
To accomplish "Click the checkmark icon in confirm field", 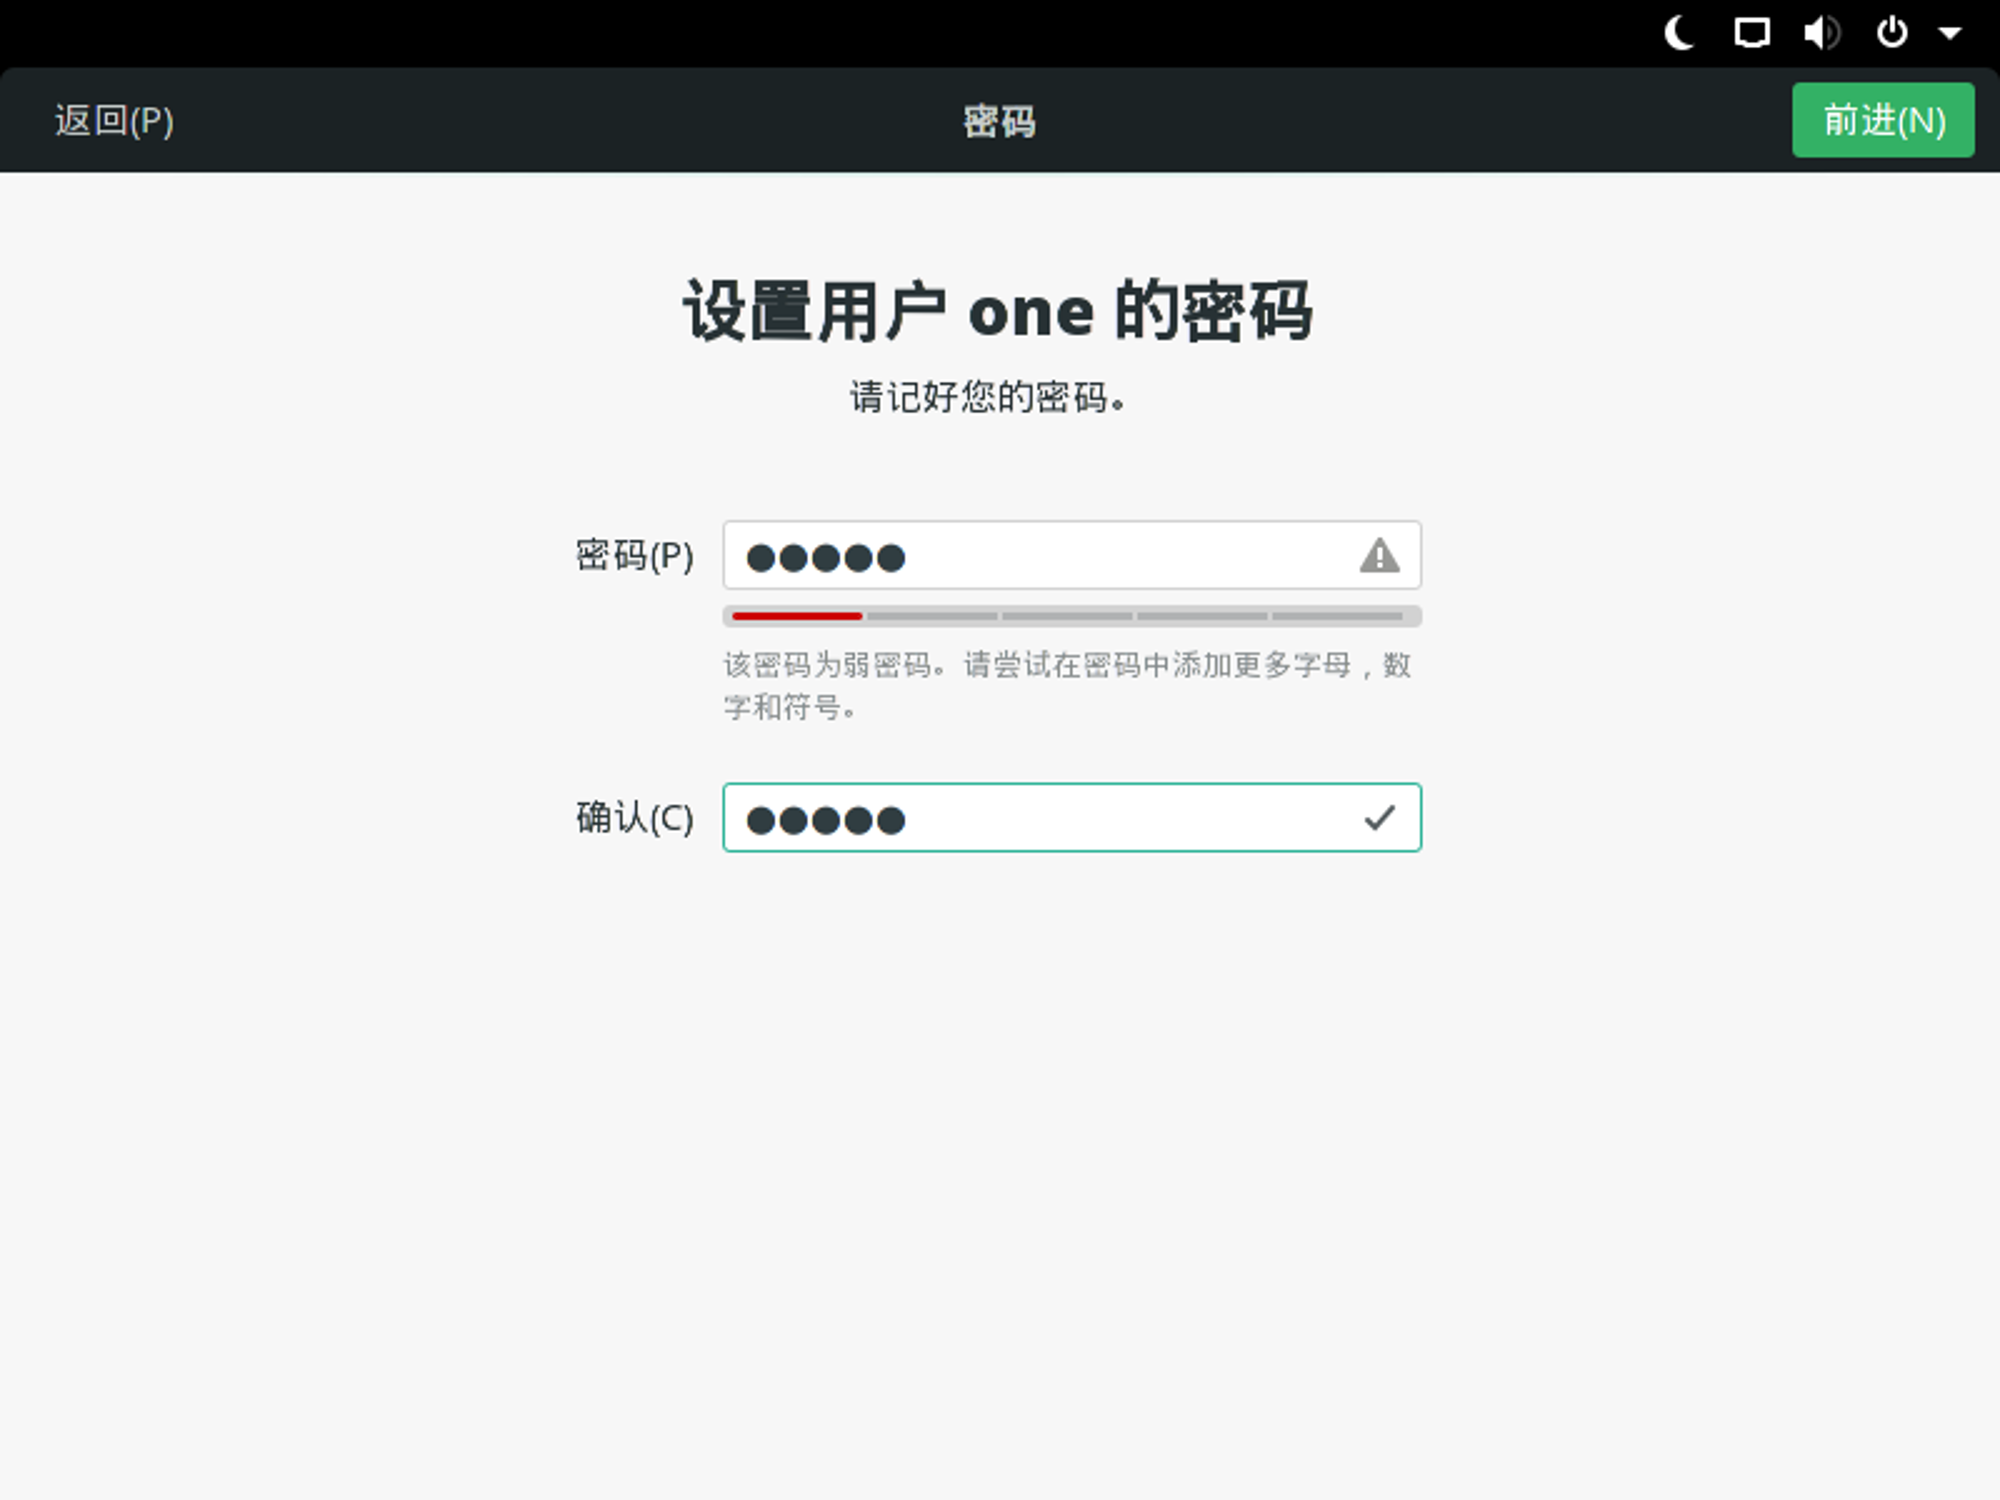I will coord(1379,818).
